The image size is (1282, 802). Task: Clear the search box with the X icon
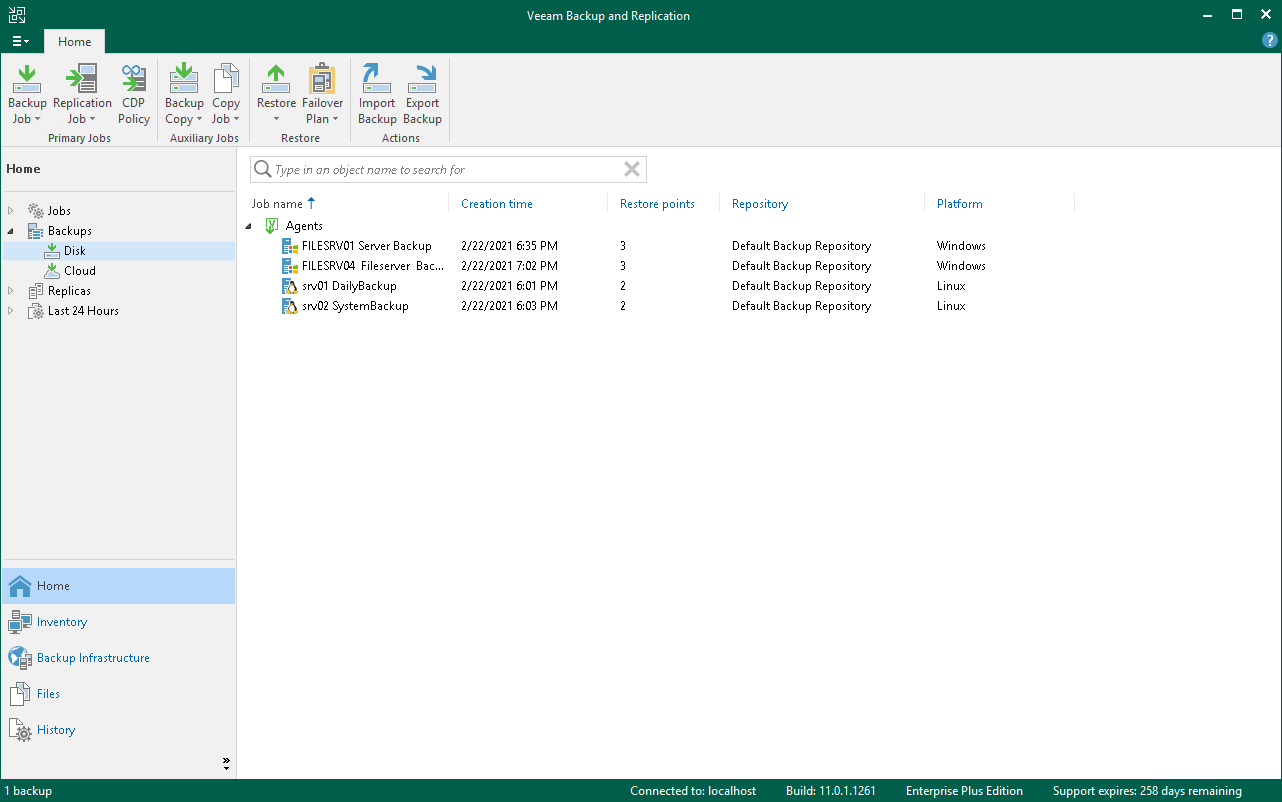click(x=632, y=169)
